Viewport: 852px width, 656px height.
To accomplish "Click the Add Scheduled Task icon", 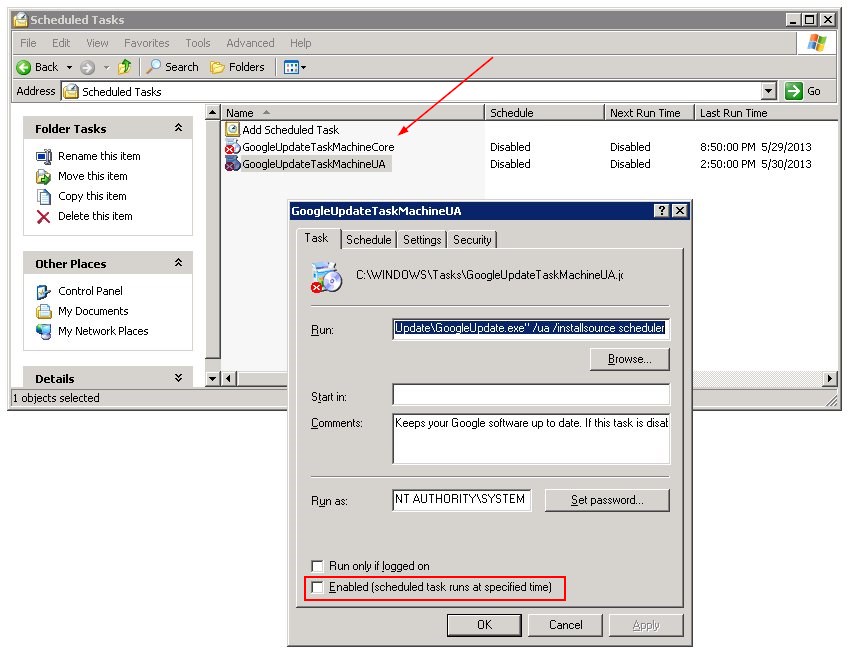I will click(x=233, y=129).
